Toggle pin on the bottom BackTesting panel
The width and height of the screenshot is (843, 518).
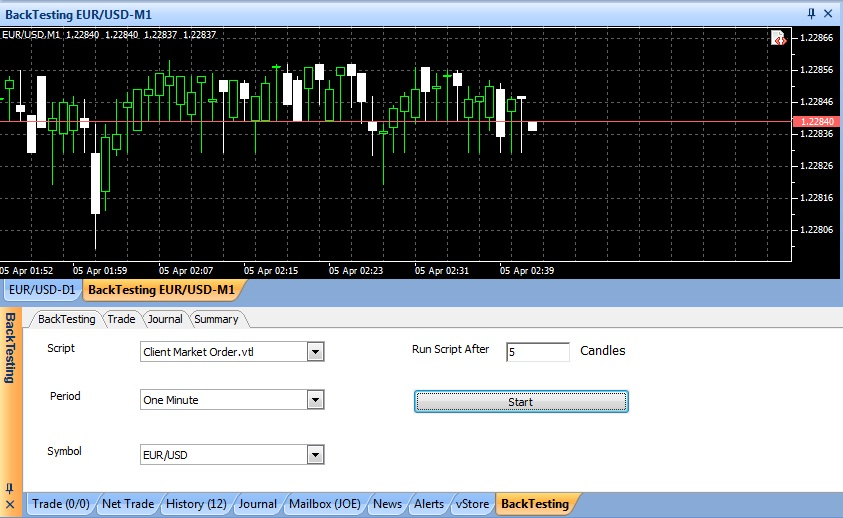pos(9,488)
